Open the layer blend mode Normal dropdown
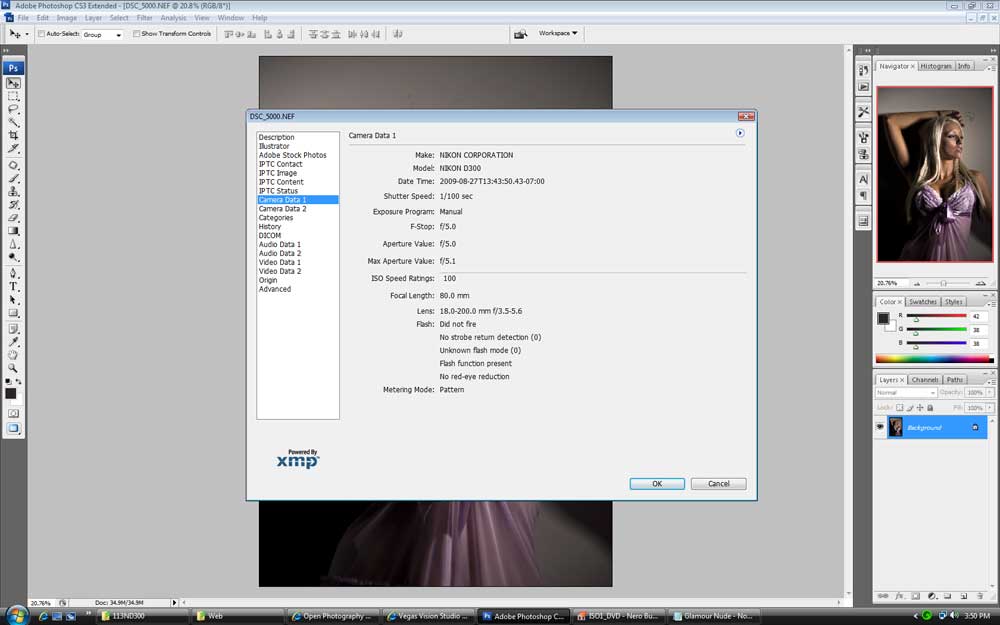 [906, 393]
